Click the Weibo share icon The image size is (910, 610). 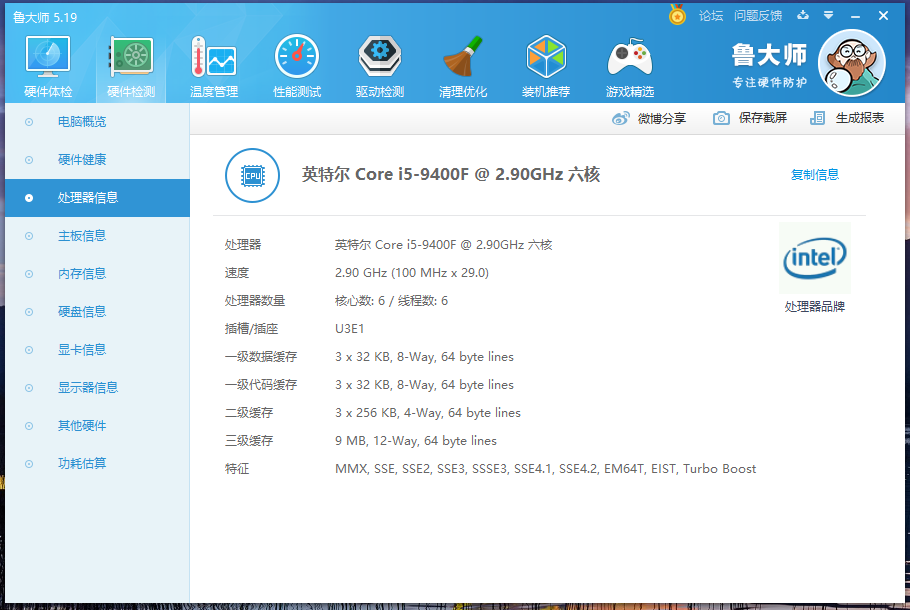point(620,118)
